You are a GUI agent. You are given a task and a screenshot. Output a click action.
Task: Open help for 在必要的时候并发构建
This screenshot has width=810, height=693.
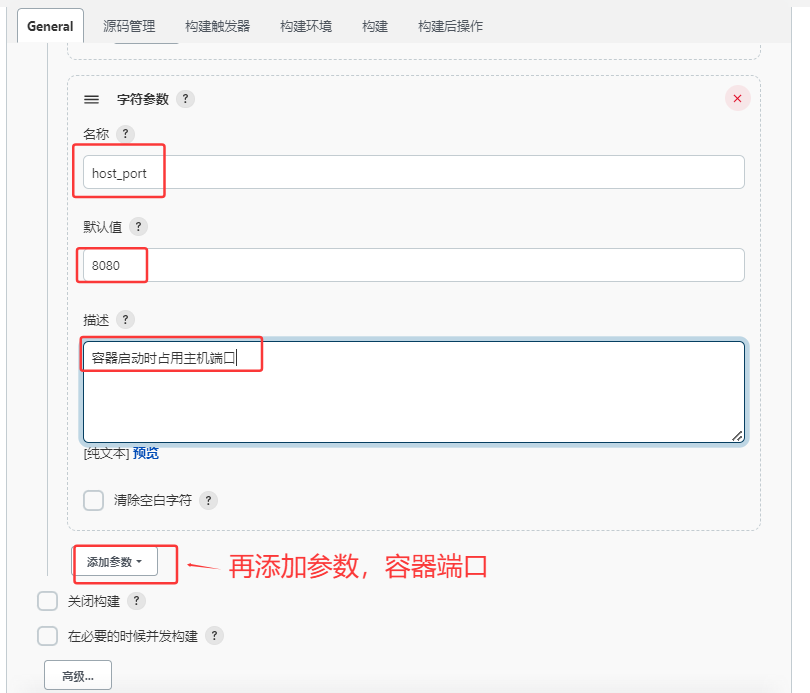[213, 635]
